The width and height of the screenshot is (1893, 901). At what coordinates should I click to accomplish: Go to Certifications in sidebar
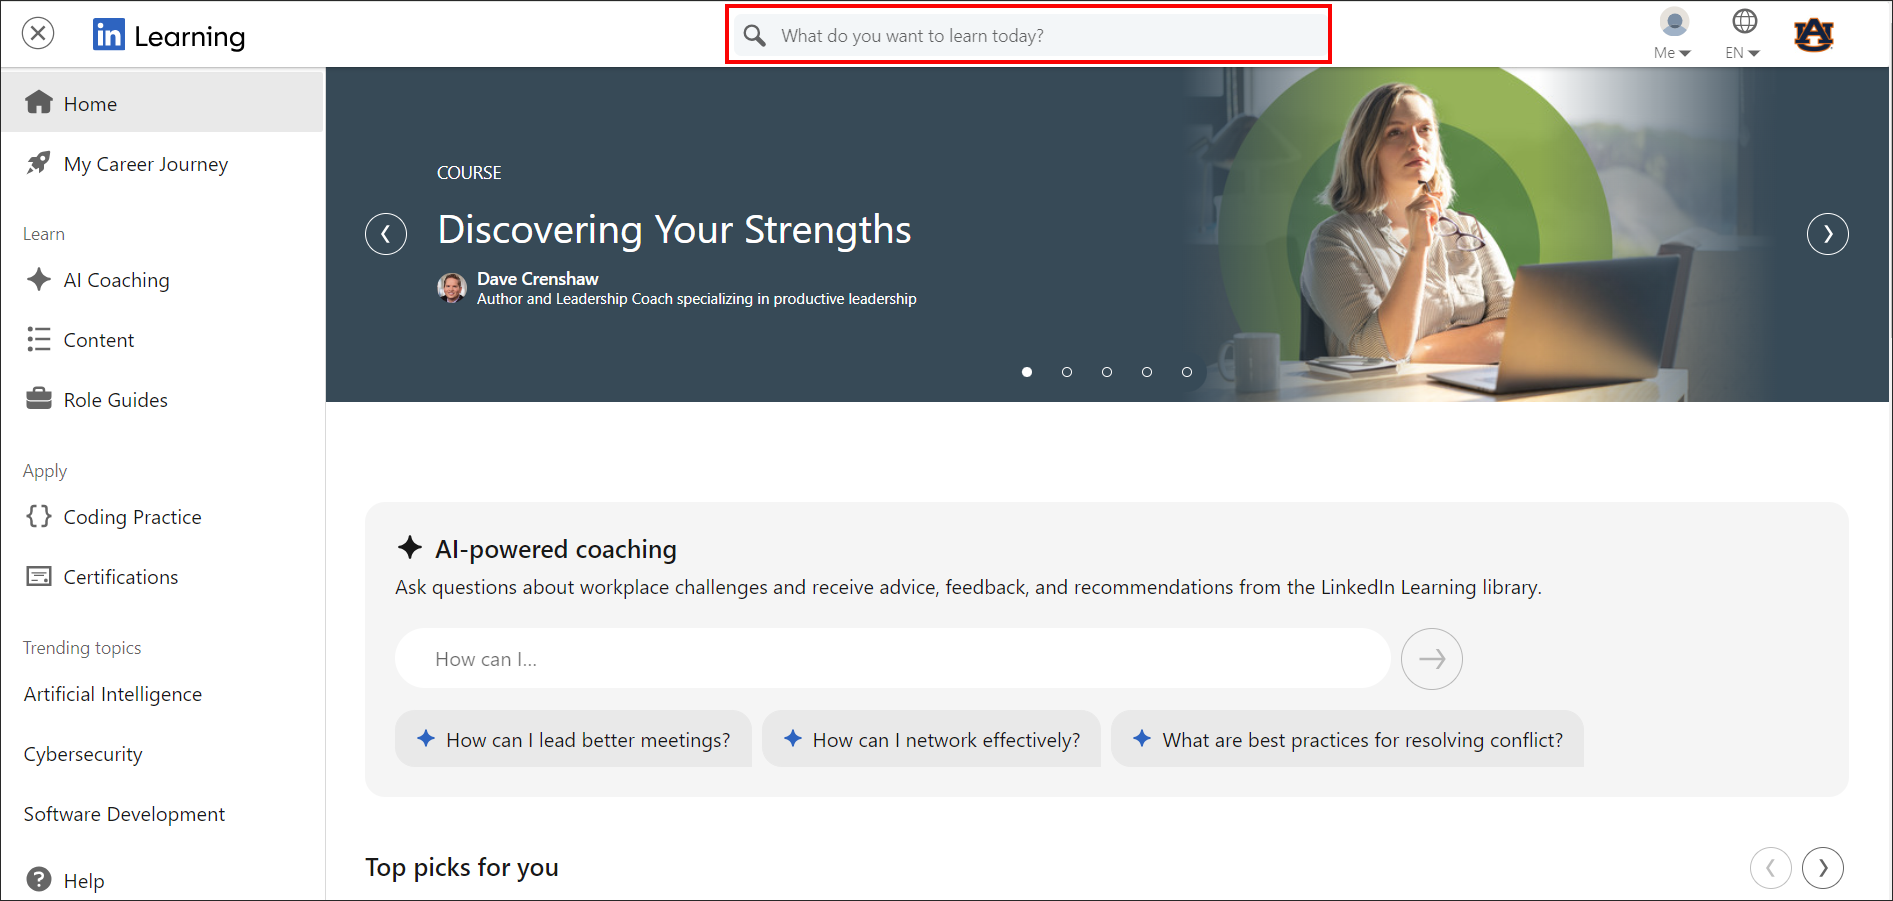pyautogui.click(x=120, y=577)
